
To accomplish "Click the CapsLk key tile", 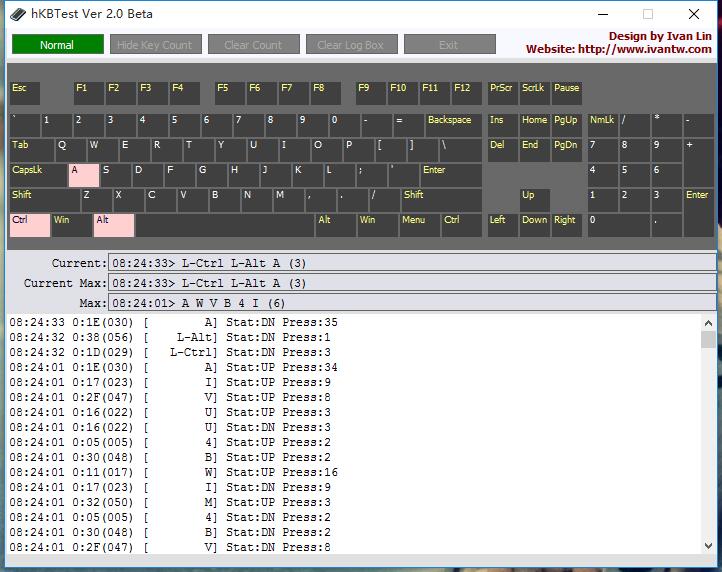I will point(38,175).
